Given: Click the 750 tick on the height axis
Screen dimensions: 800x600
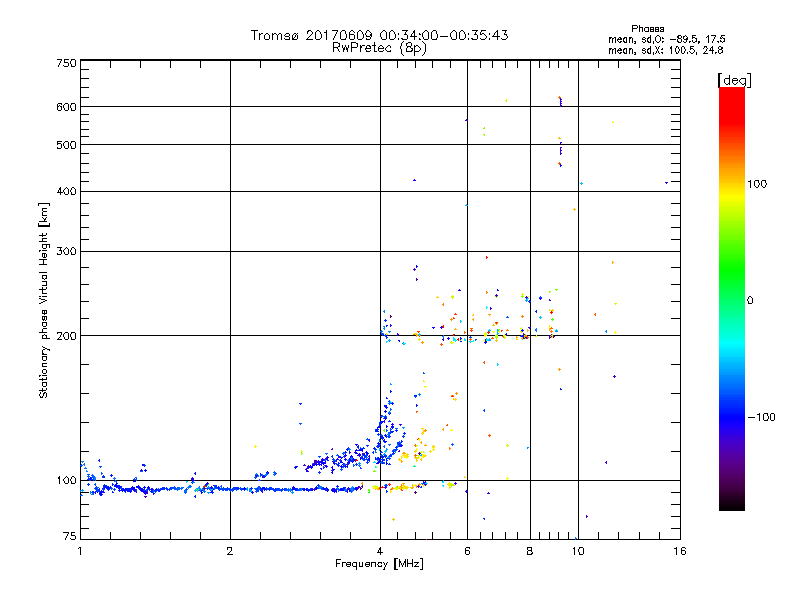Looking at the screenshot, I should (66, 63).
